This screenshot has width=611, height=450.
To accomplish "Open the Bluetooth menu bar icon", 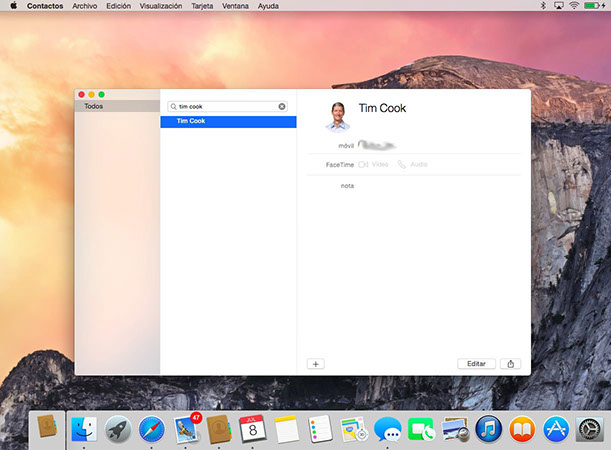I will tap(544, 6).
